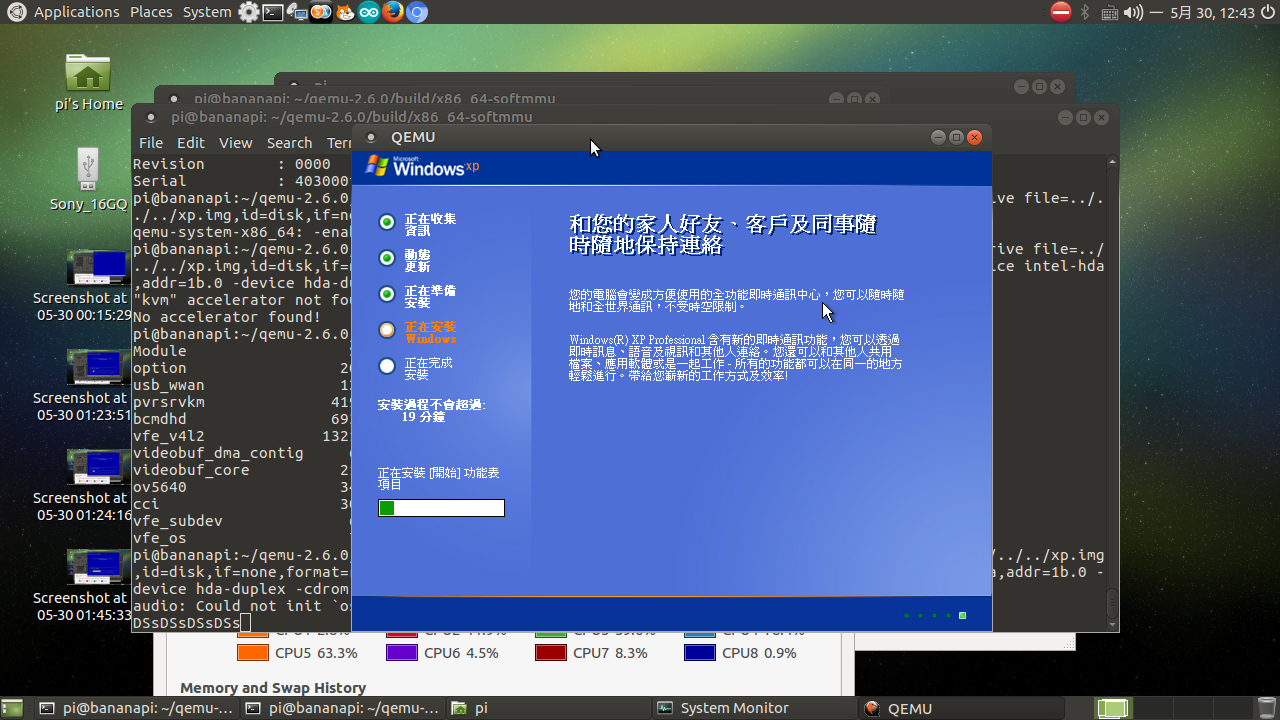Image resolution: width=1280 pixels, height=720 pixels.
Task: Launch Firefox from the top panel
Action: (392, 12)
